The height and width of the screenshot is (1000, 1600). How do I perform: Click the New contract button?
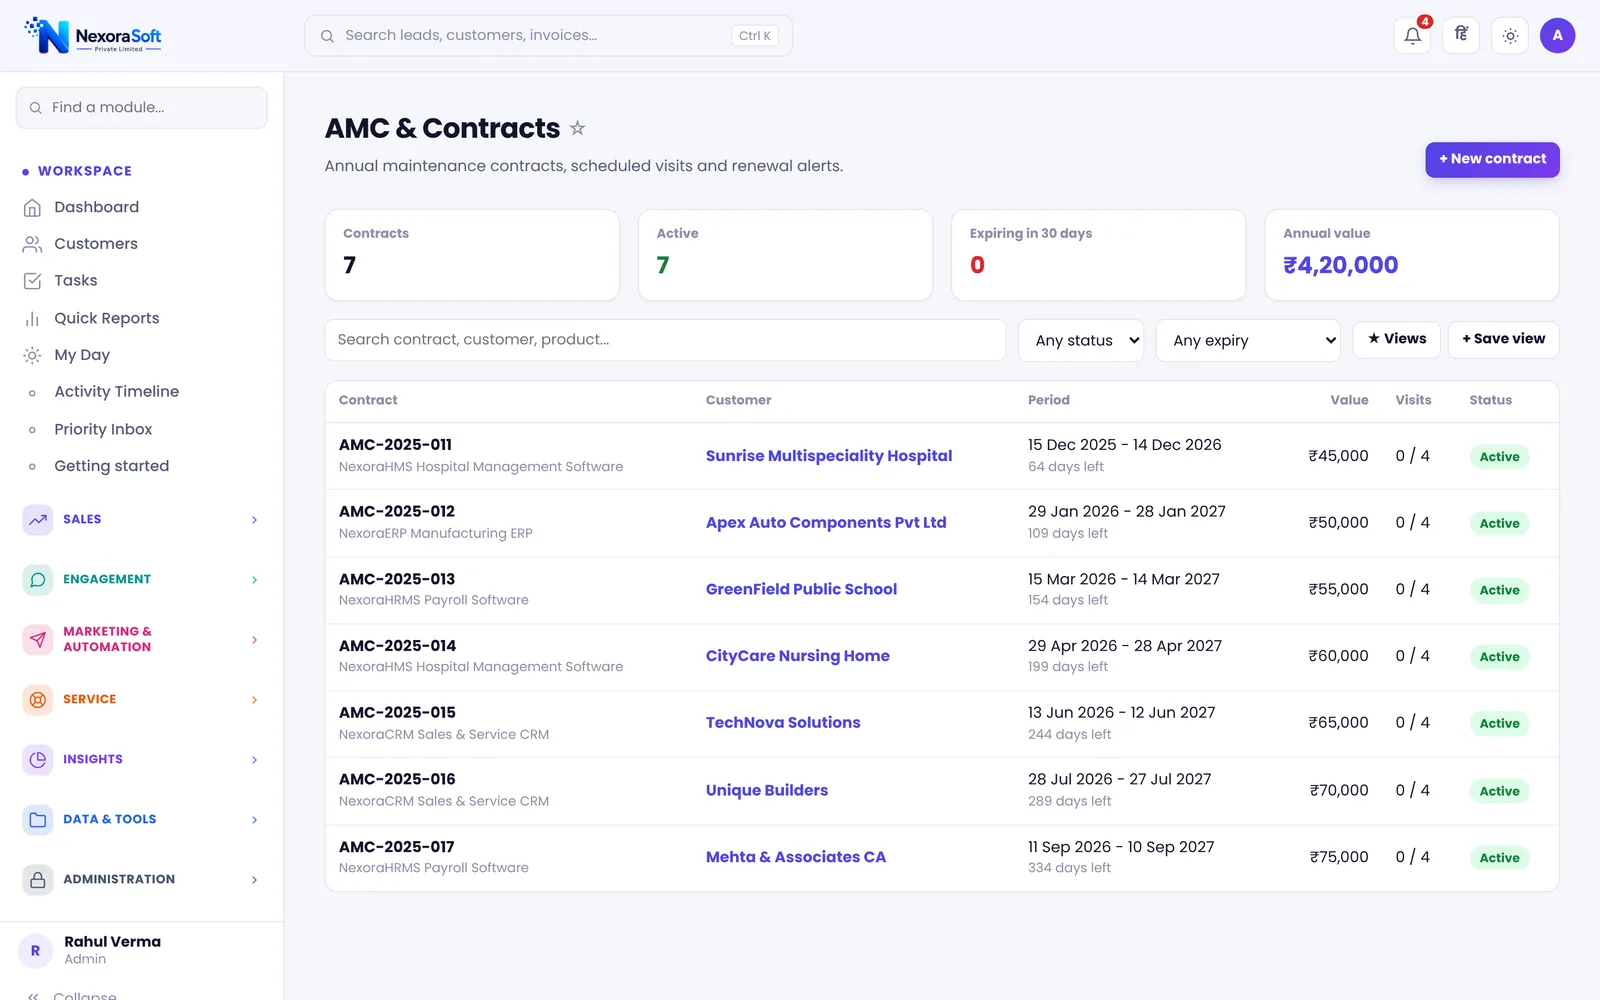pos(1492,159)
